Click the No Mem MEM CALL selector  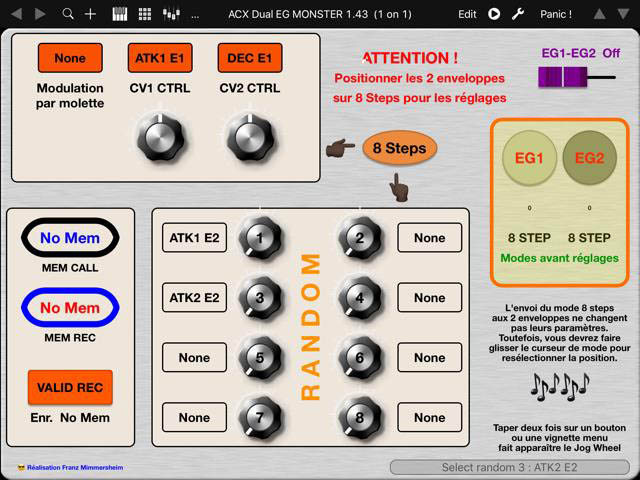pos(70,238)
